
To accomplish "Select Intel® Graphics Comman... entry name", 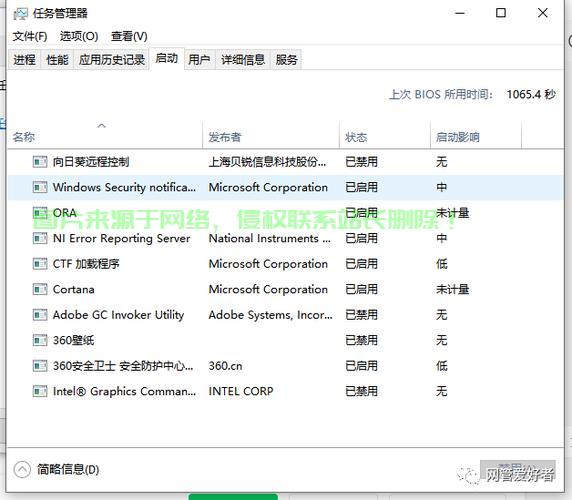I will click(124, 391).
